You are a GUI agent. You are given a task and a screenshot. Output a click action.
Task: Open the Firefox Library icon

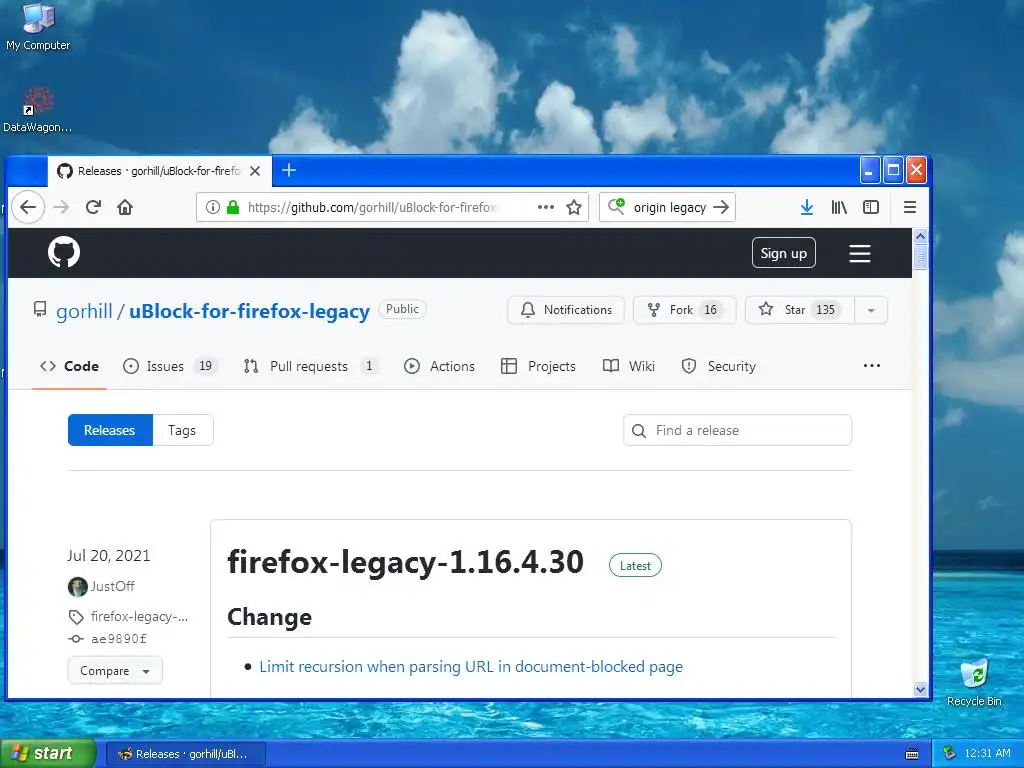click(x=839, y=207)
